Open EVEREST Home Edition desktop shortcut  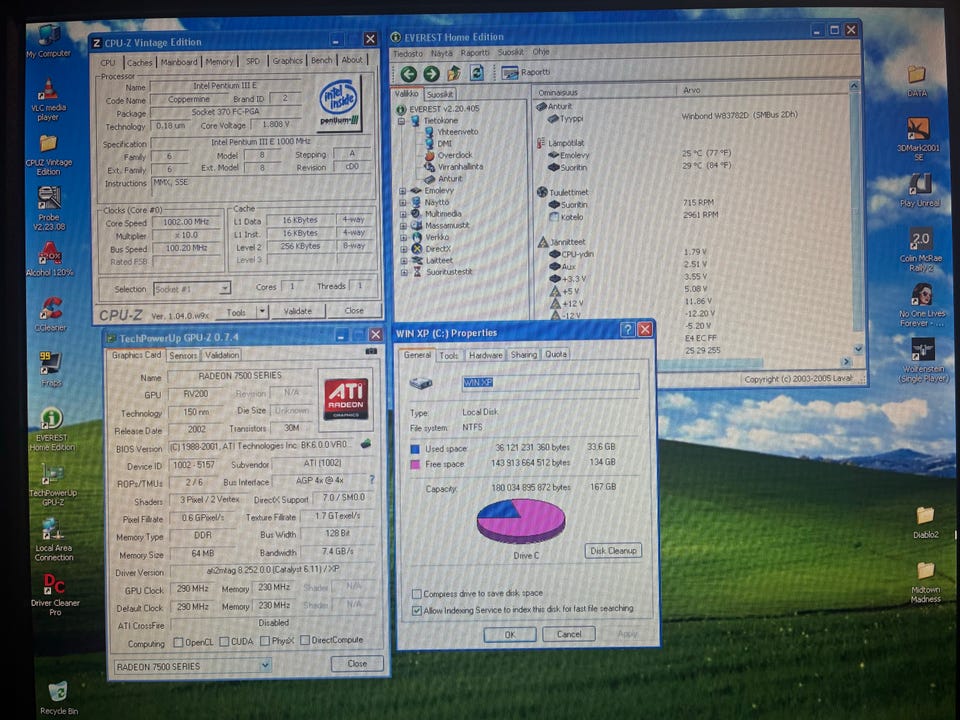[x=52, y=429]
